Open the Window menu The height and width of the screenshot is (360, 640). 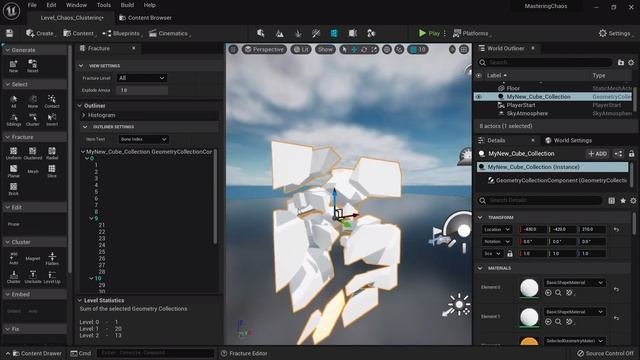coord(76,5)
